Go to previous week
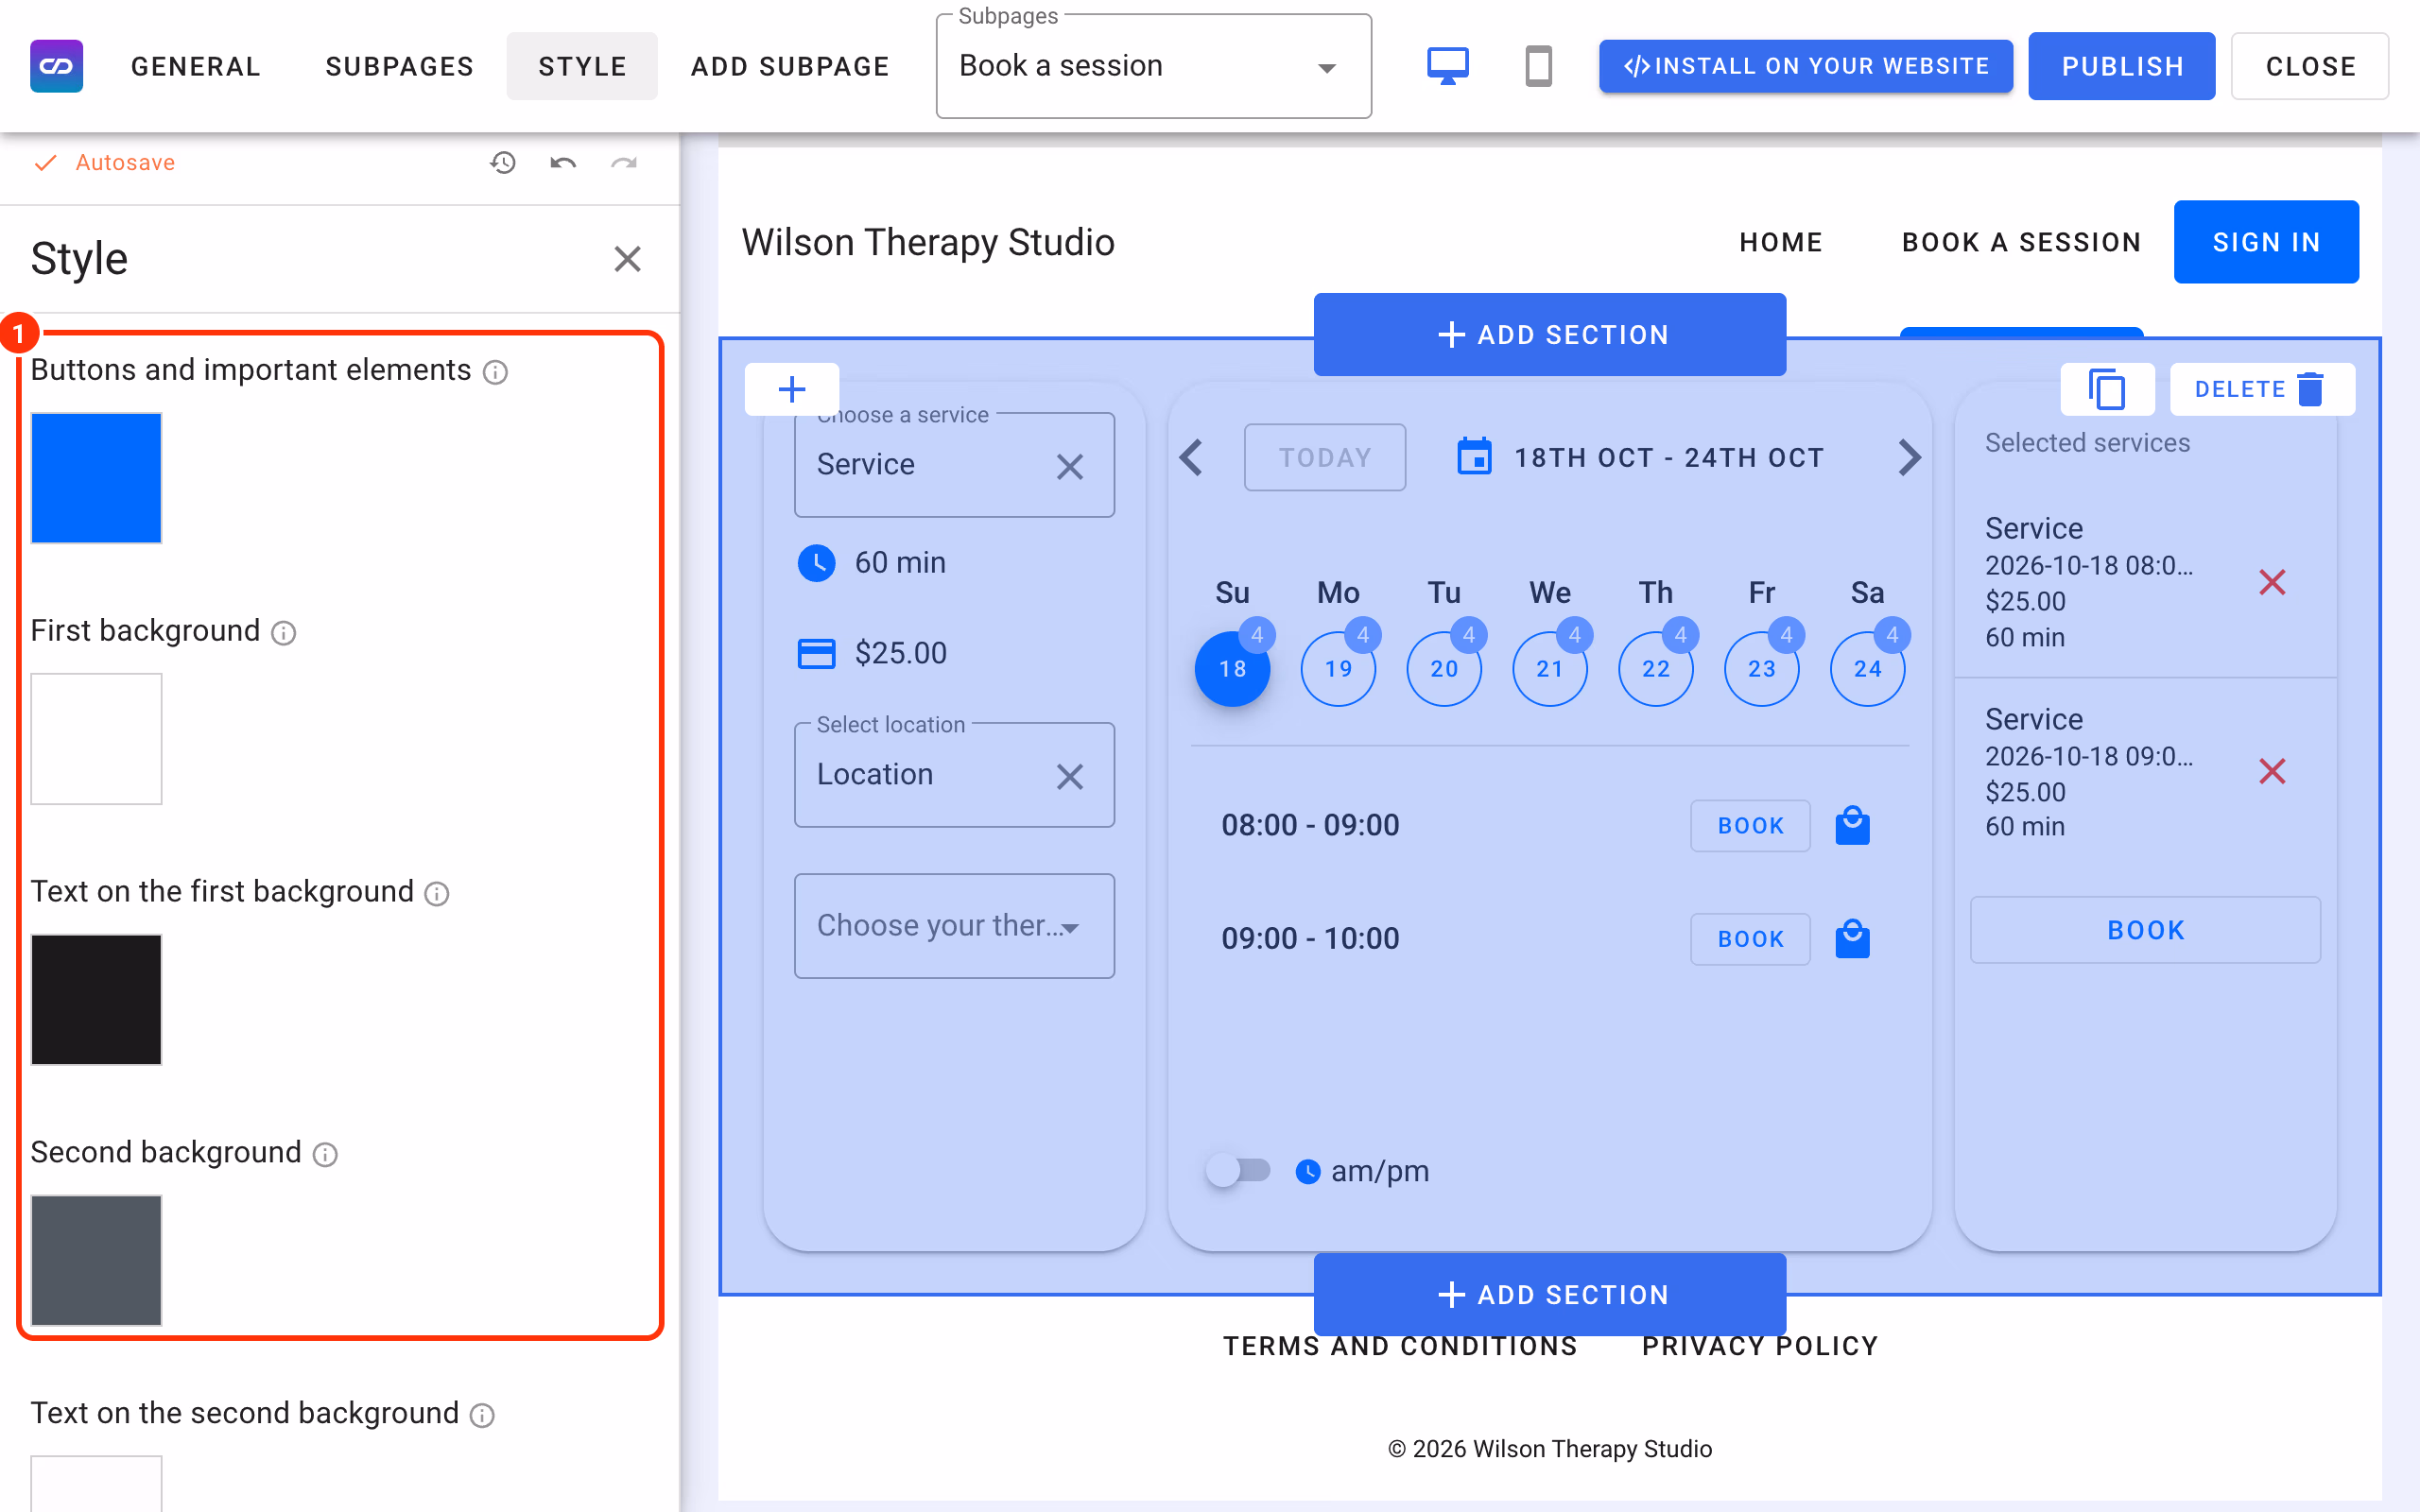The image size is (2420, 1512). [1191, 458]
